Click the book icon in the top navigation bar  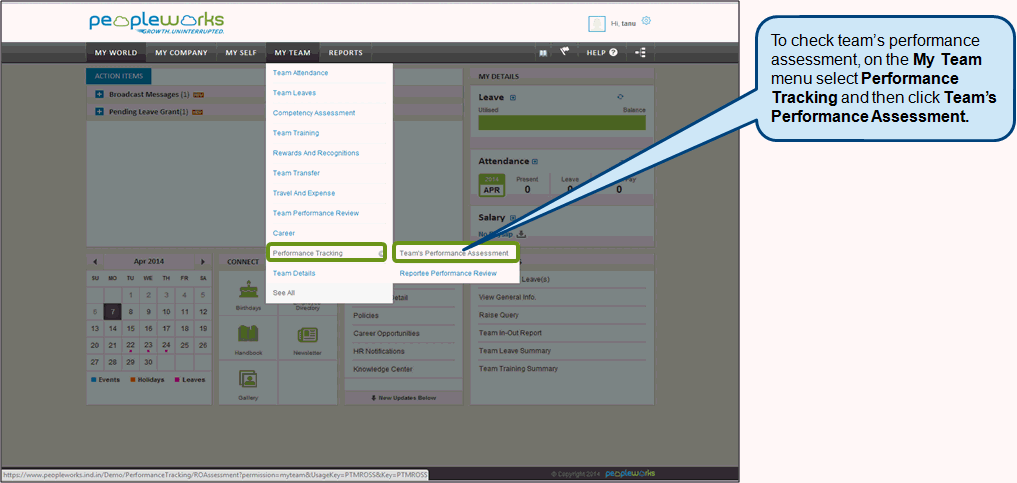[x=543, y=53]
